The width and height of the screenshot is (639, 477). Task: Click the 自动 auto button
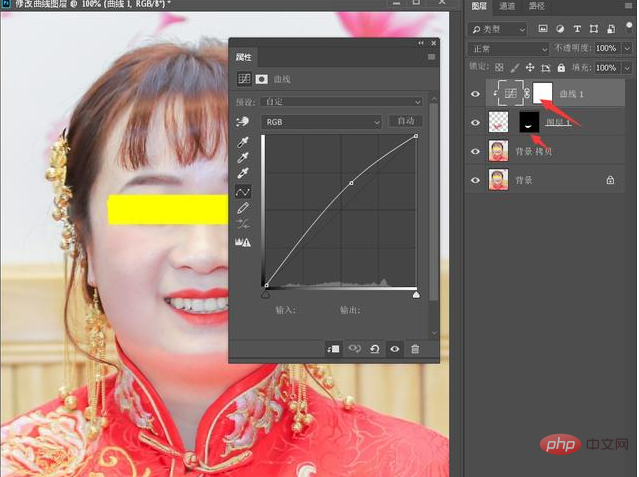pyautogui.click(x=405, y=121)
